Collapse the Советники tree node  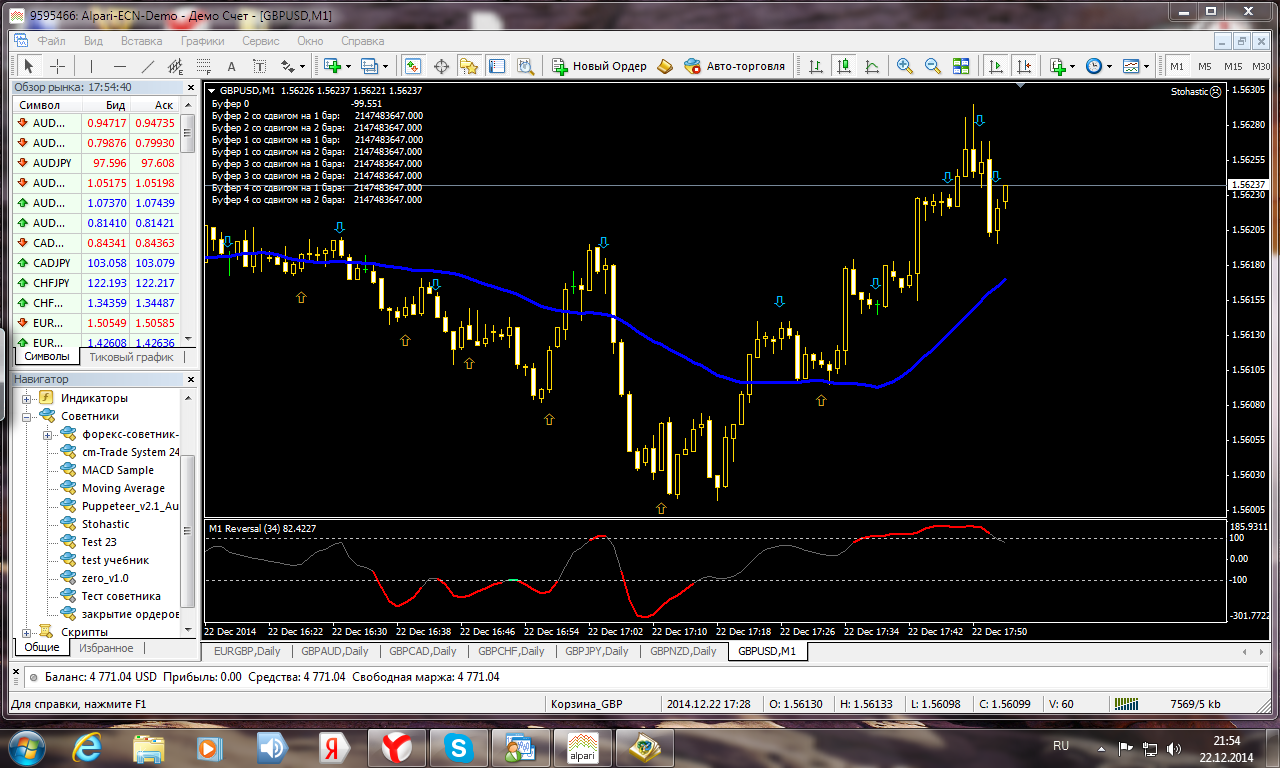26,417
